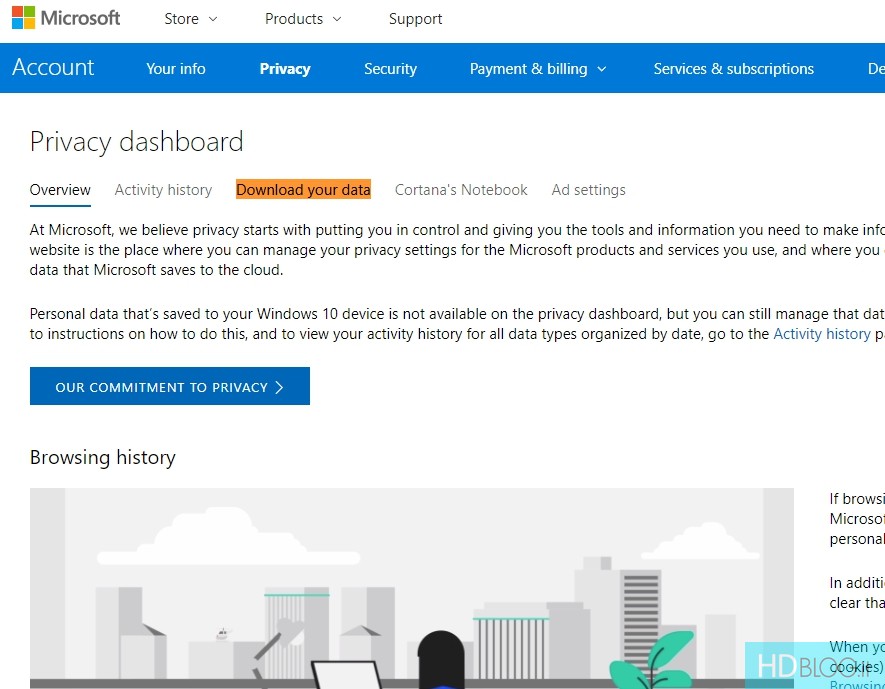Switch to the Activity history tab
The image size is (885, 689).
[x=163, y=190]
